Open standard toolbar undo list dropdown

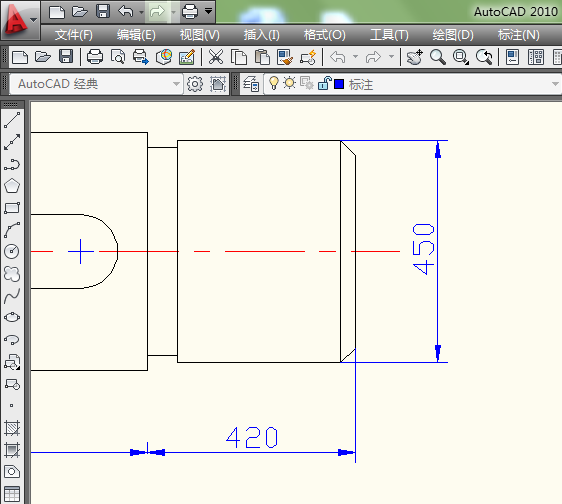[356, 57]
